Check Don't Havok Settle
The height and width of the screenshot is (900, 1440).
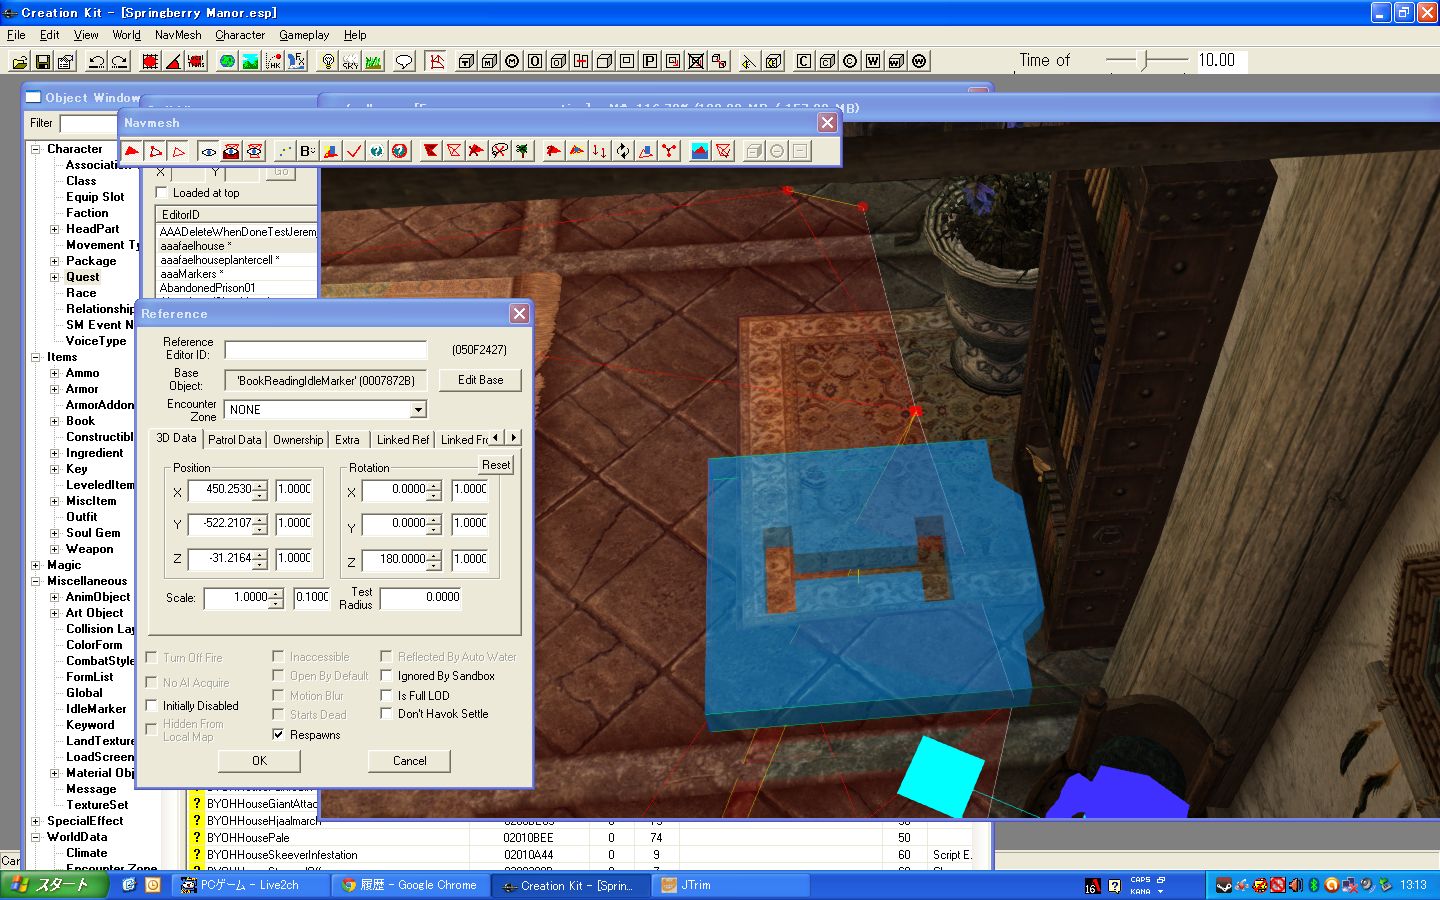(386, 713)
